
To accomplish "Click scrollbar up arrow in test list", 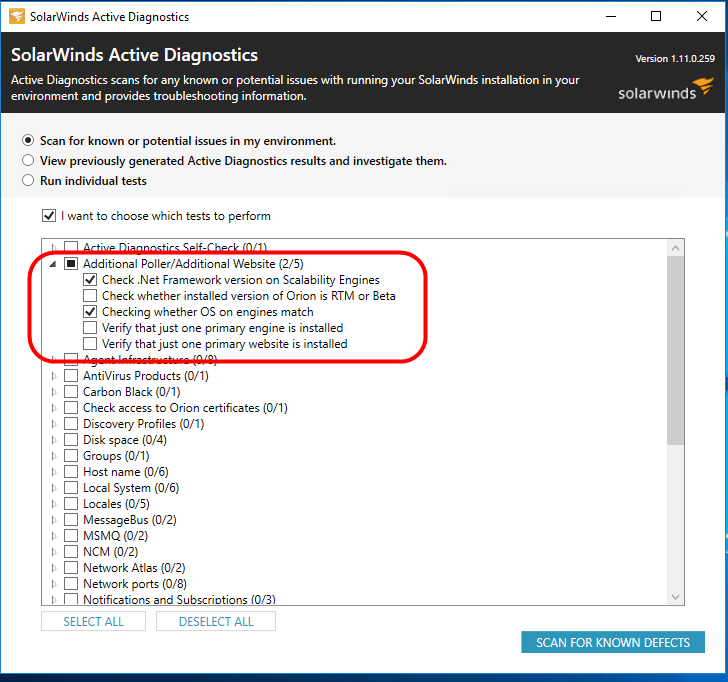I will tap(676, 248).
